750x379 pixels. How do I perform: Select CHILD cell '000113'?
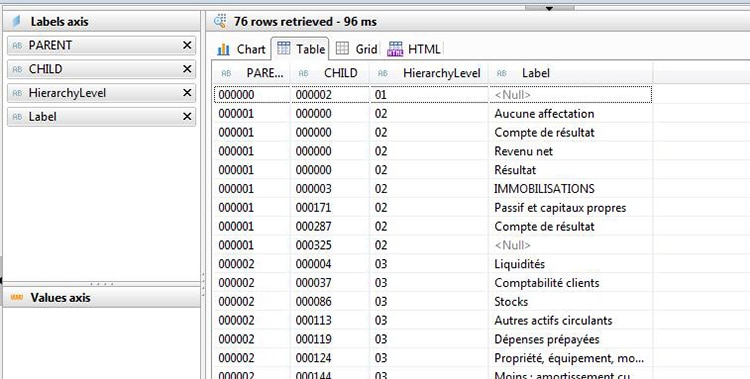(x=330, y=320)
